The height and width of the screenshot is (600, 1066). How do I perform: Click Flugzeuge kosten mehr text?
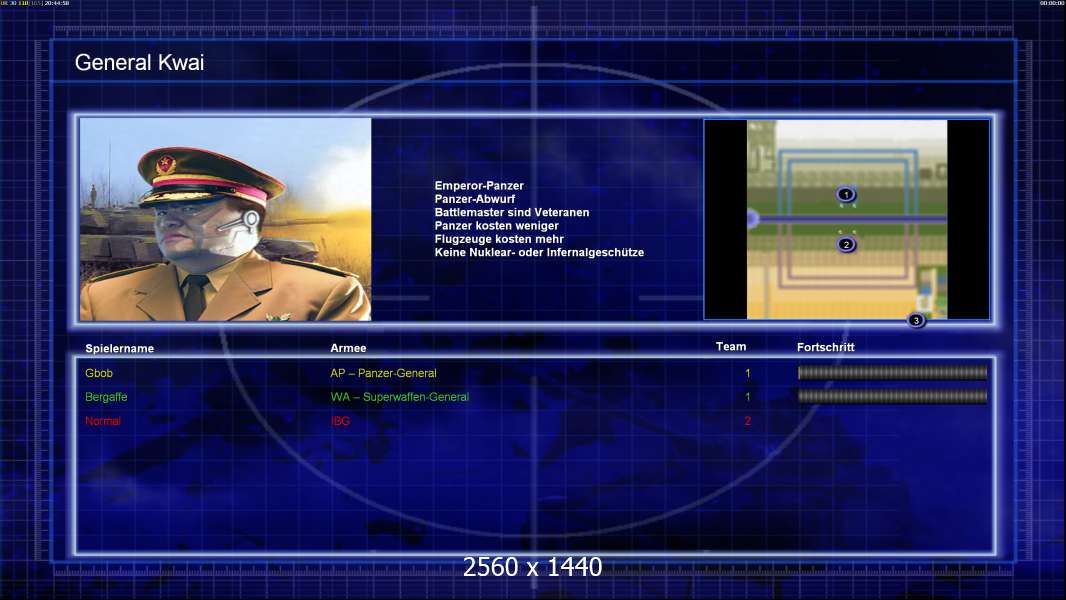(499, 239)
